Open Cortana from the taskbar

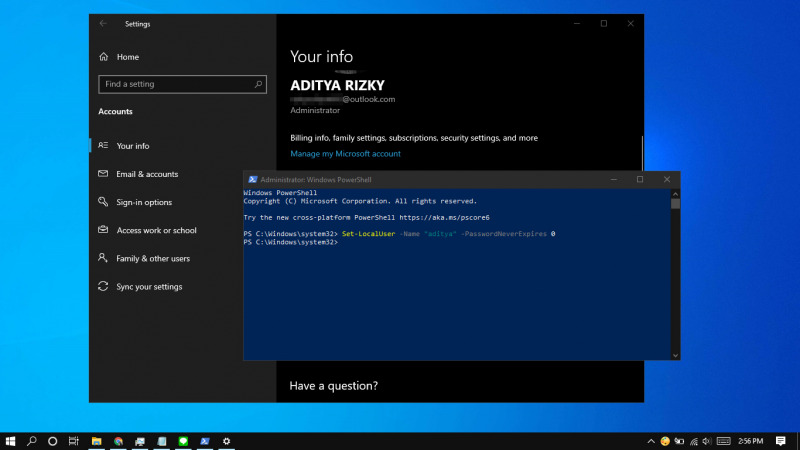(x=53, y=441)
